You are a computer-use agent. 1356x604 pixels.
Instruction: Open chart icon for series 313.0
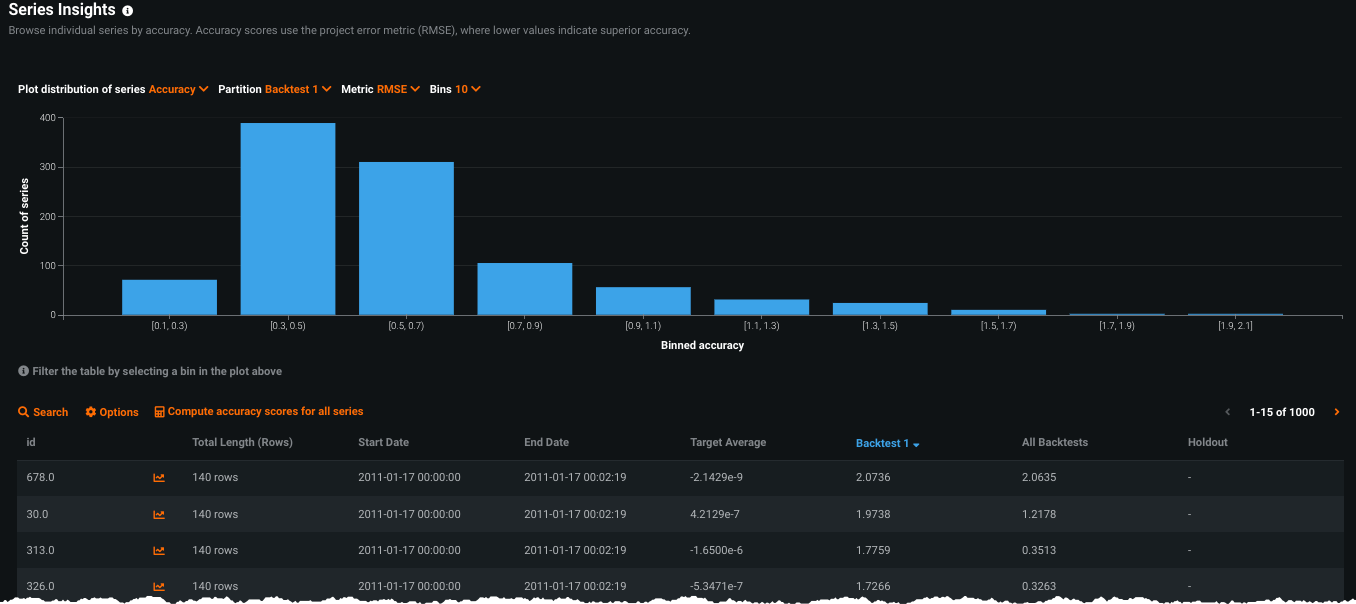158,551
